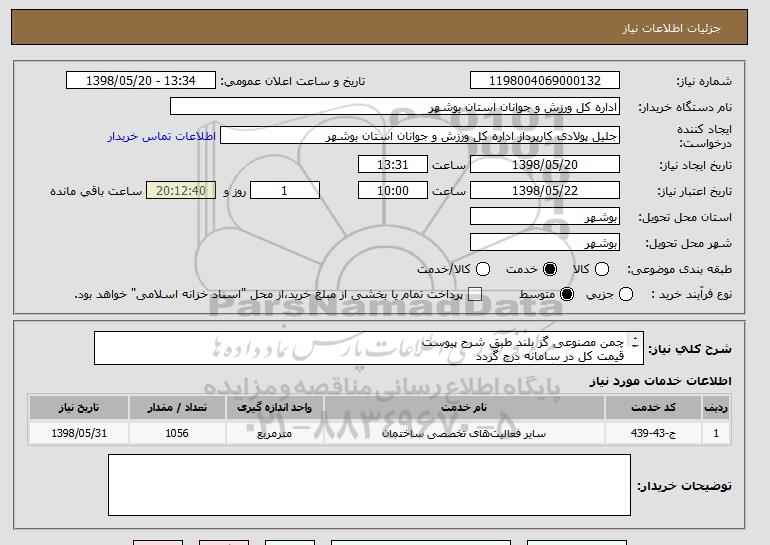Screen dimensions: 770x545
Task: Click the تعداد / مقدار column header
Action: point(177,408)
